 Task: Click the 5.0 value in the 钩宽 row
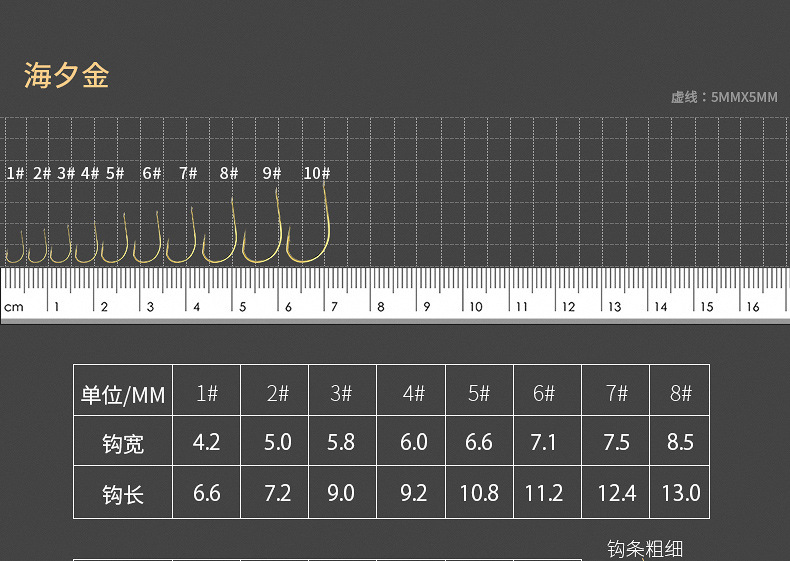278,442
